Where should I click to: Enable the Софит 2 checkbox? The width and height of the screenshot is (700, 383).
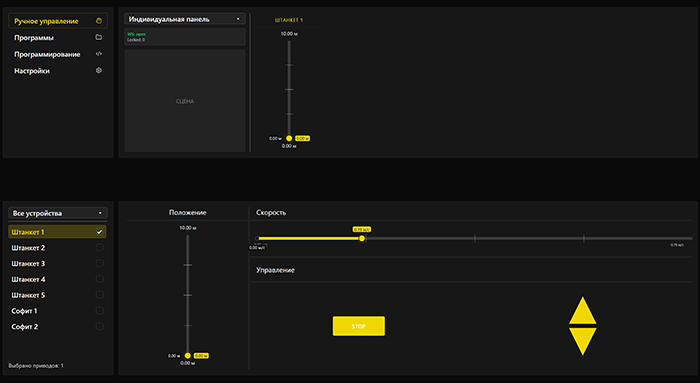coord(100,326)
